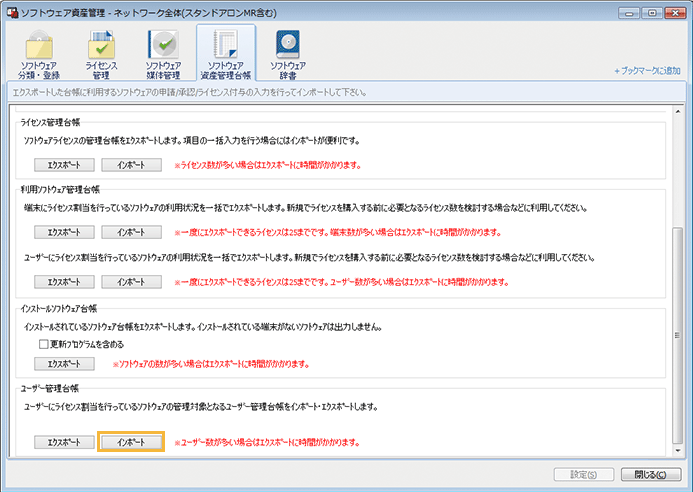Open the ライセンス管理 icon
The height and width of the screenshot is (492, 693).
pyautogui.click(x=101, y=54)
